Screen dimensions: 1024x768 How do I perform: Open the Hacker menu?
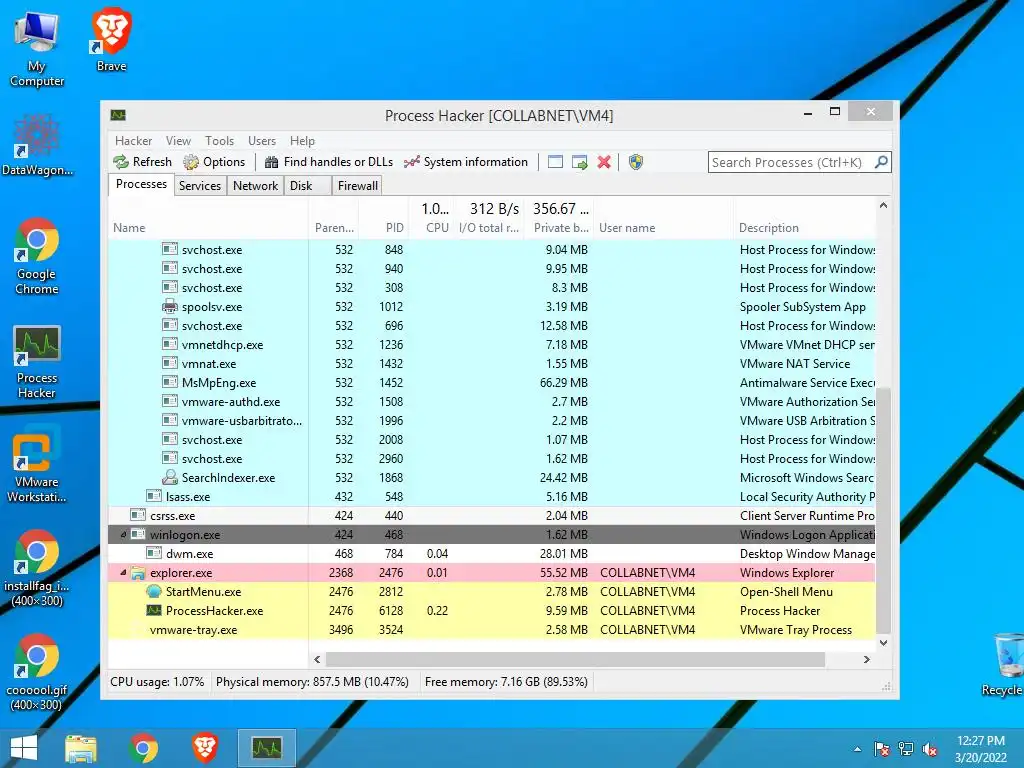[x=133, y=141]
